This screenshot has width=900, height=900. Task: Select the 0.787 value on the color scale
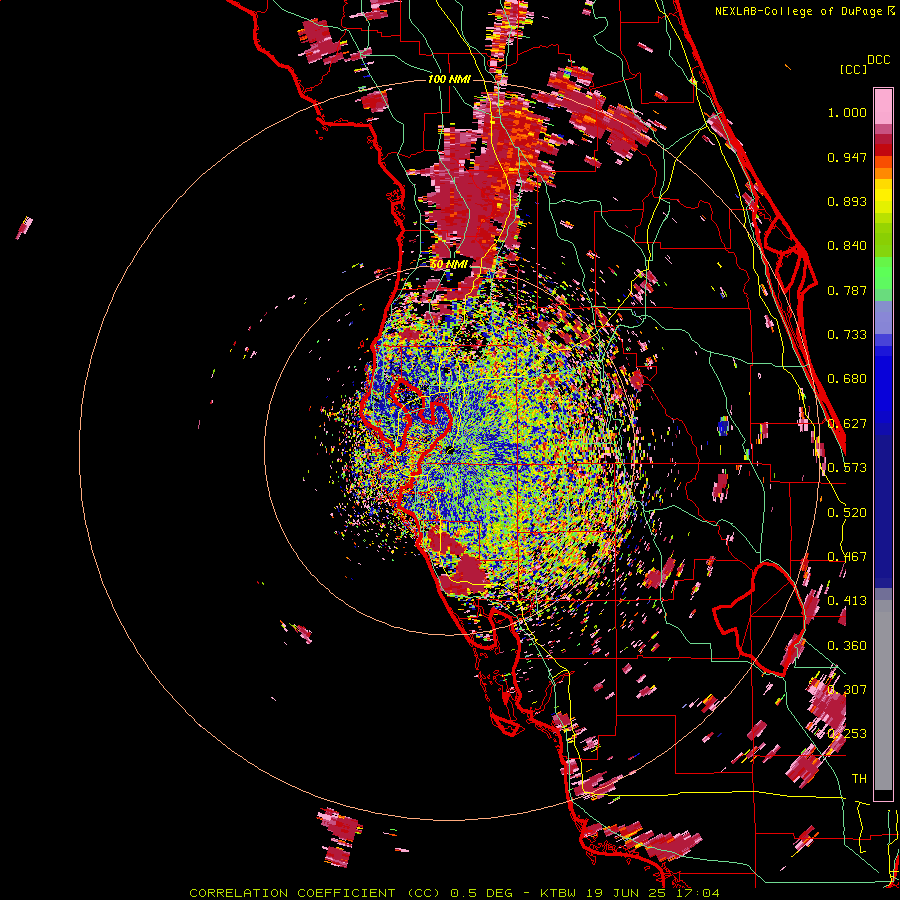tap(847, 290)
